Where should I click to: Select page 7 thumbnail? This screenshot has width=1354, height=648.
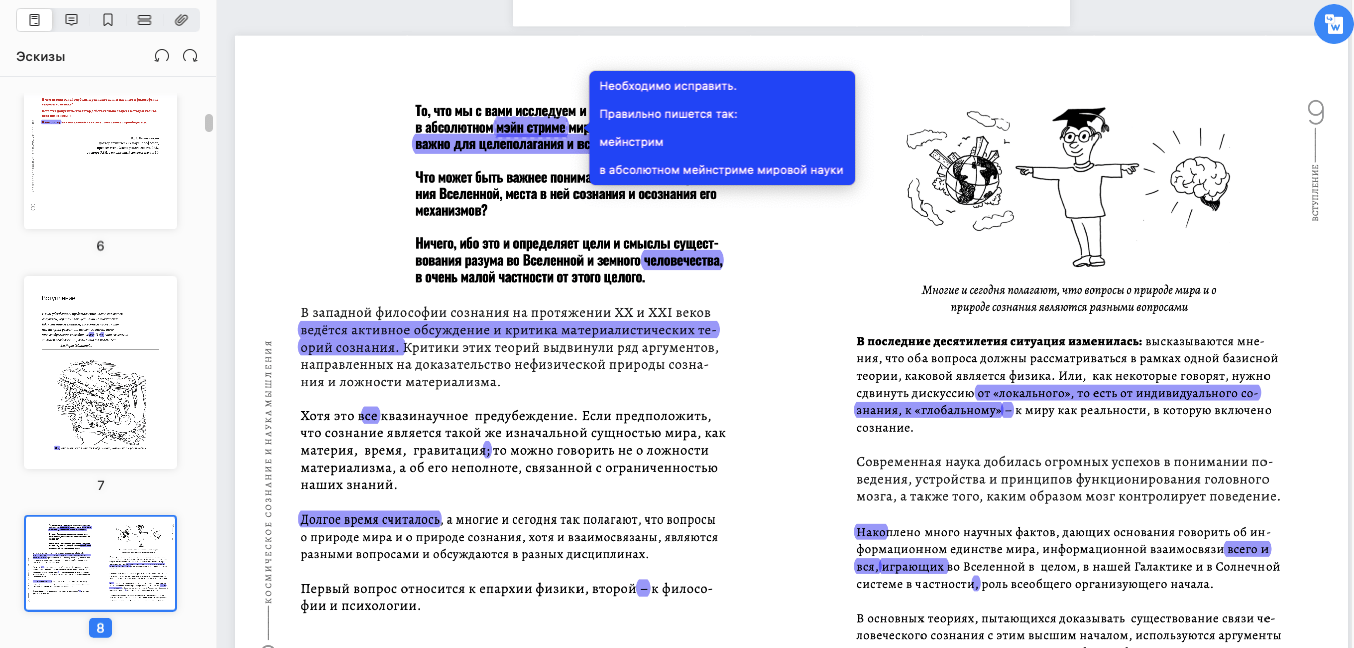(x=100, y=372)
